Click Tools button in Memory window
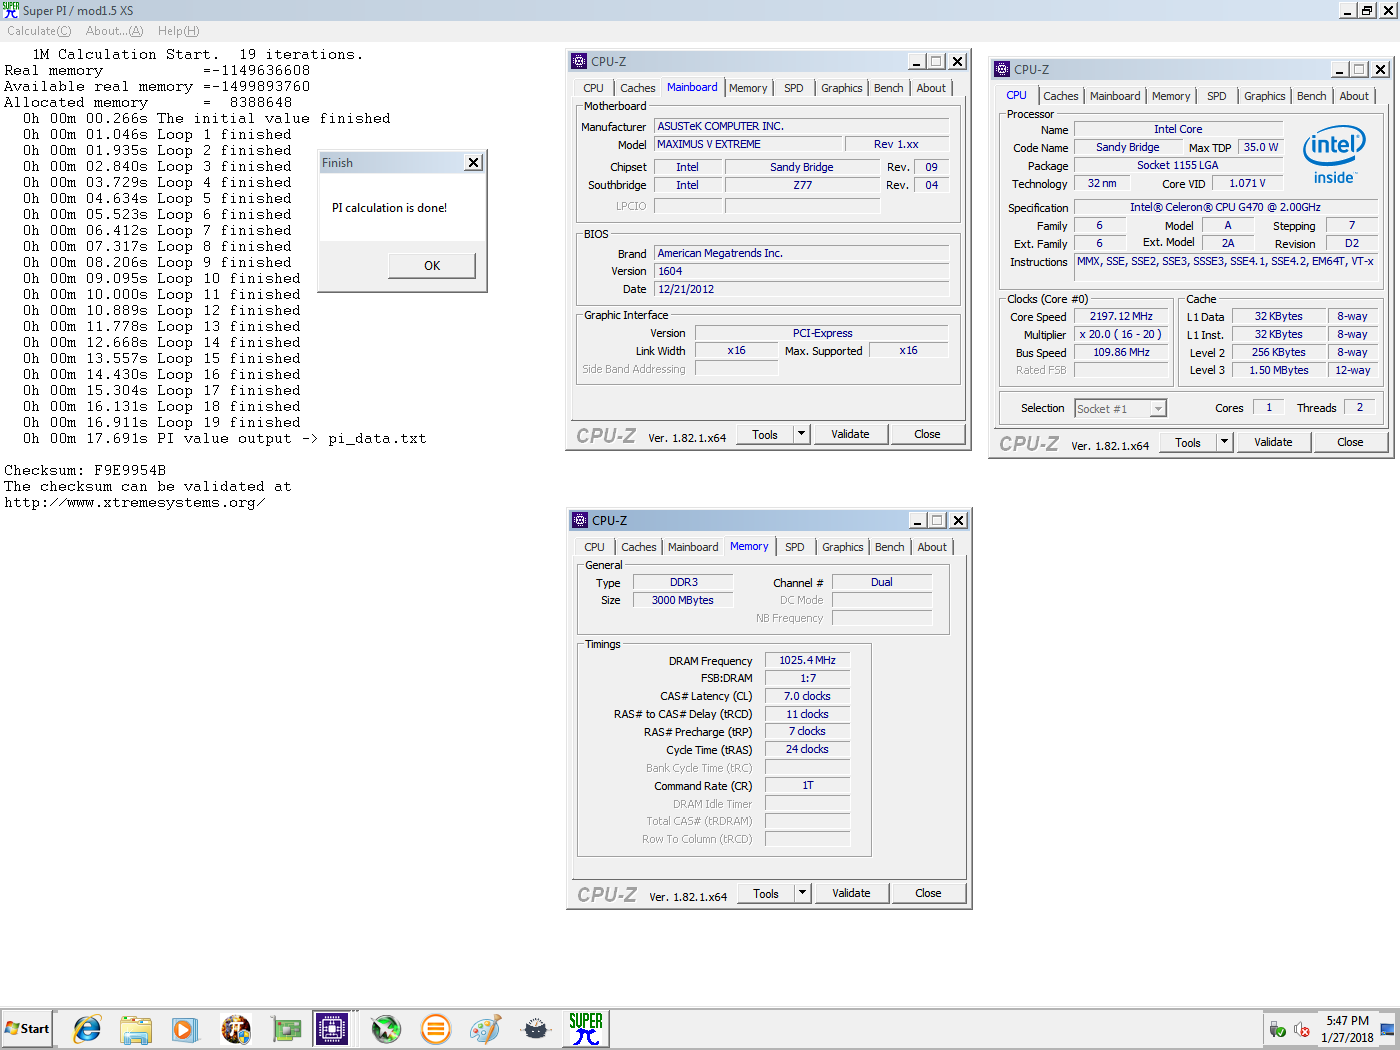This screenshot has width=1400, height=1050. coord(766,893)
